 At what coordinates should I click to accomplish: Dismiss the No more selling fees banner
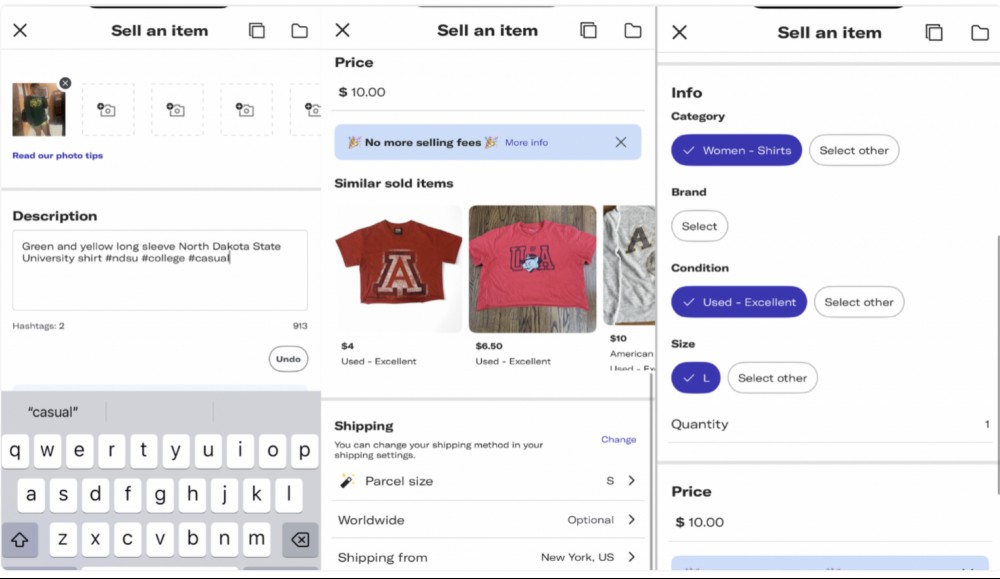621,142
